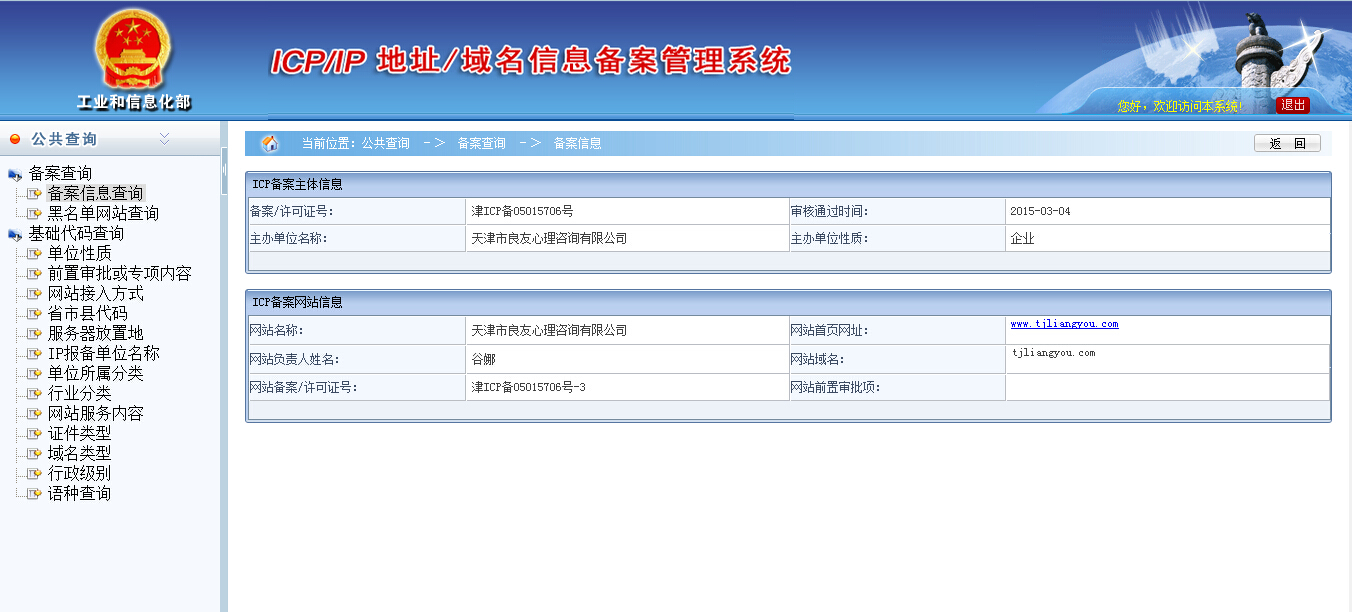Image resolution: width=1352 pixels, height=612 pixels.
Task: Click the value 津ICP备05015706号
Action: pyautogui.click(x=522, y=211)
